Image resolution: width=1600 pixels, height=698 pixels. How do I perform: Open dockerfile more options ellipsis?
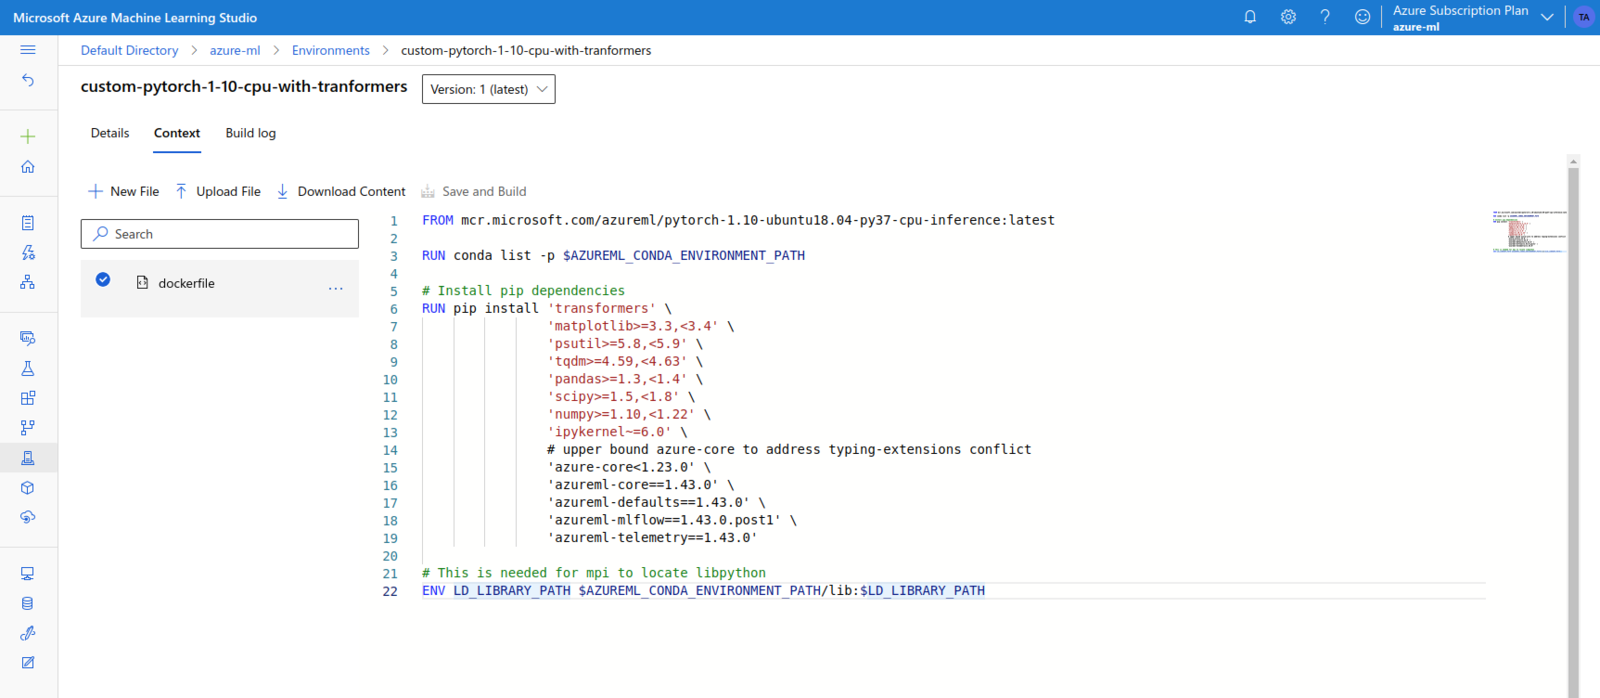pyautogui.click(x=336, y=288)
